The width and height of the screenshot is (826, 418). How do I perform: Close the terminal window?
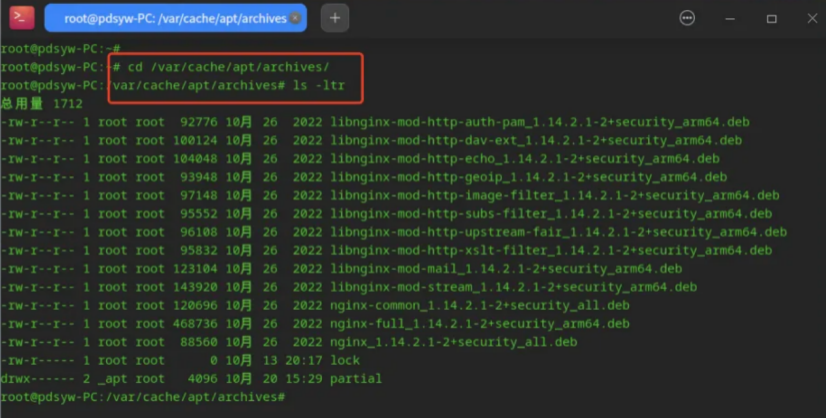tap(812, 18)
